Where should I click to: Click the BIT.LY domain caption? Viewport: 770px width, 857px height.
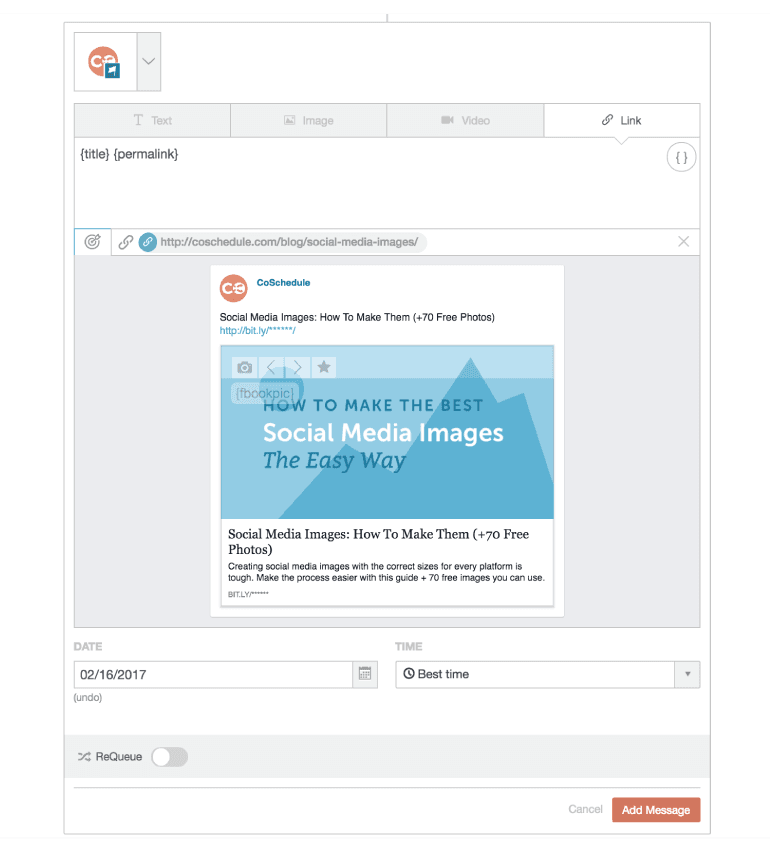tap(248, 594)
